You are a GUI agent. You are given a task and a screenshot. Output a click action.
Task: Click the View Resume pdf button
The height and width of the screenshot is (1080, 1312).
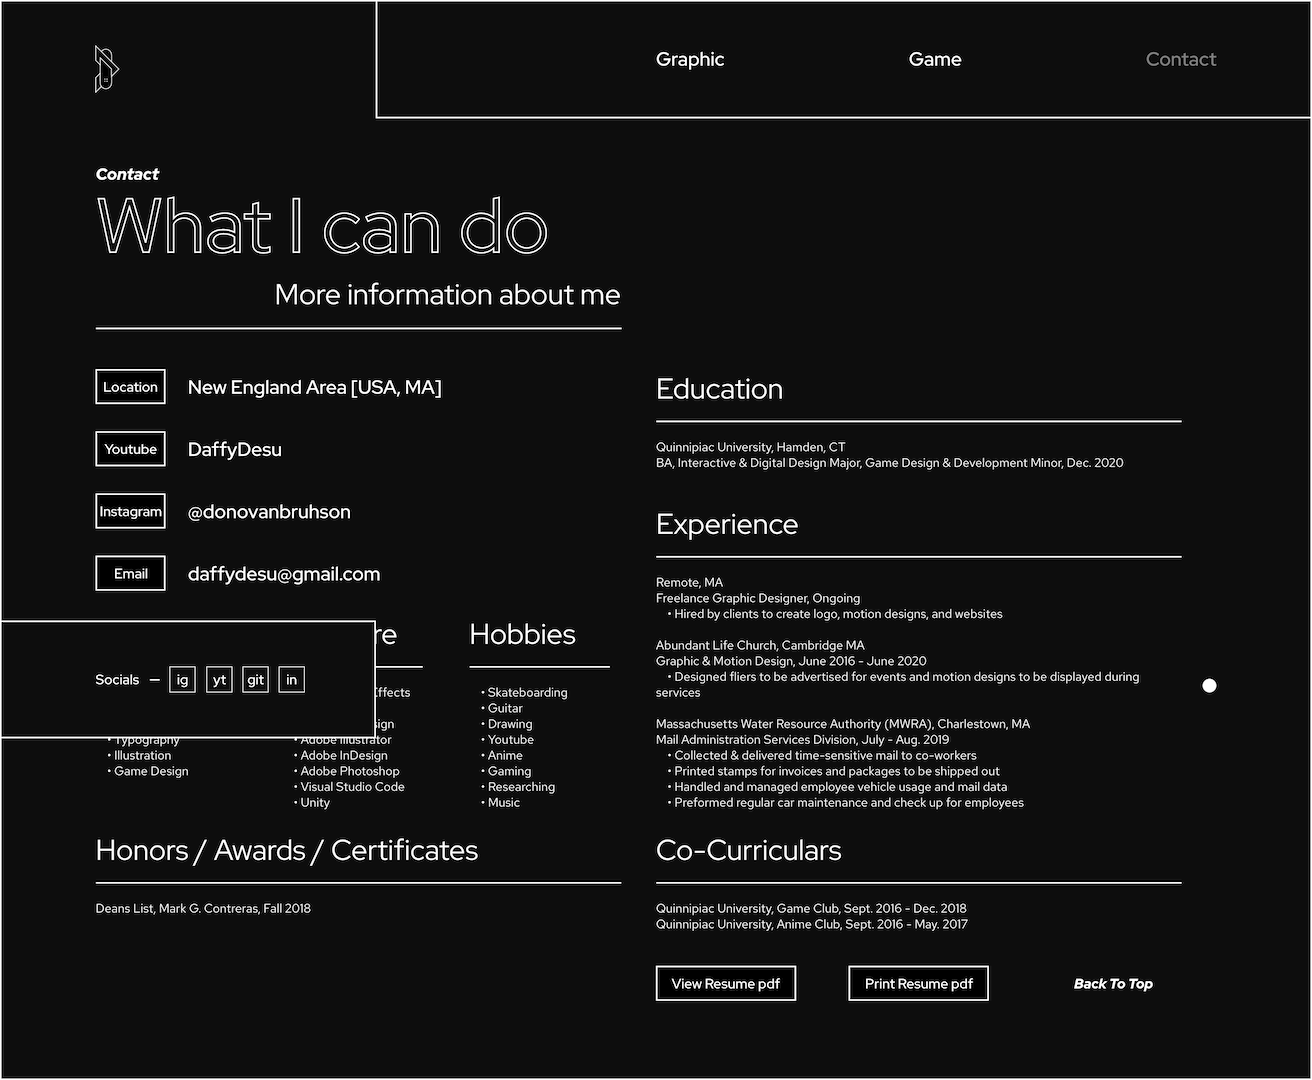tap(726, 983)
